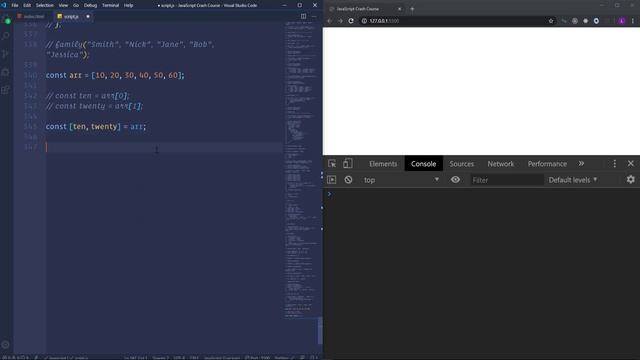
Task: Click the unsaved dot on script.js tab
Action: pos(88,16)
